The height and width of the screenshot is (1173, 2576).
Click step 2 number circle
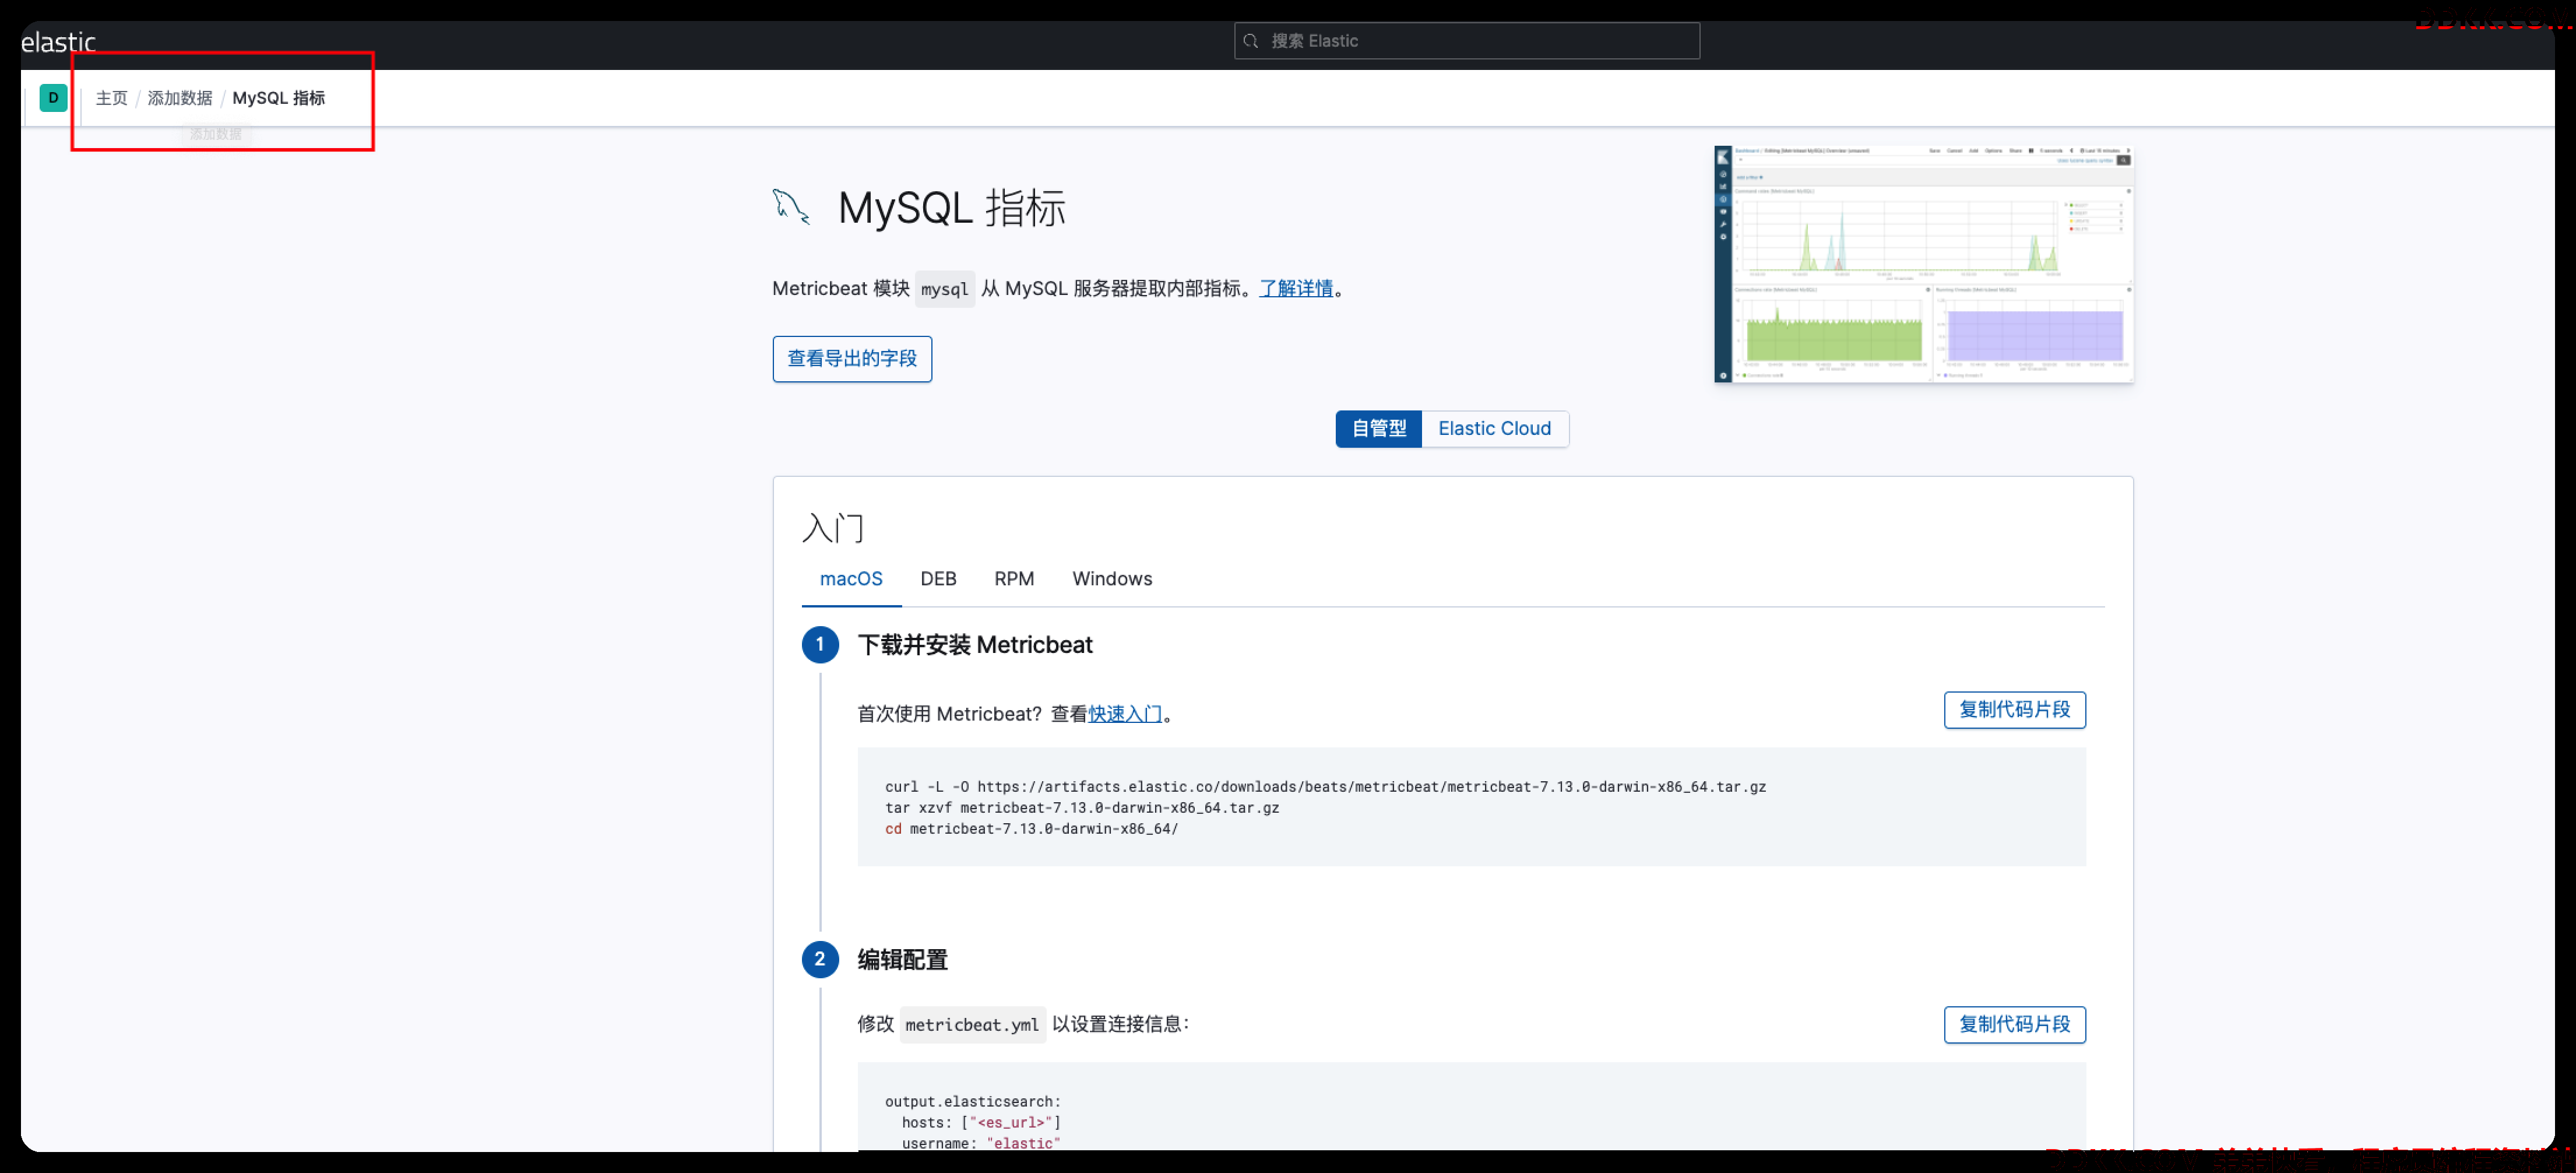pyautogui.click(x=820, y=960)
